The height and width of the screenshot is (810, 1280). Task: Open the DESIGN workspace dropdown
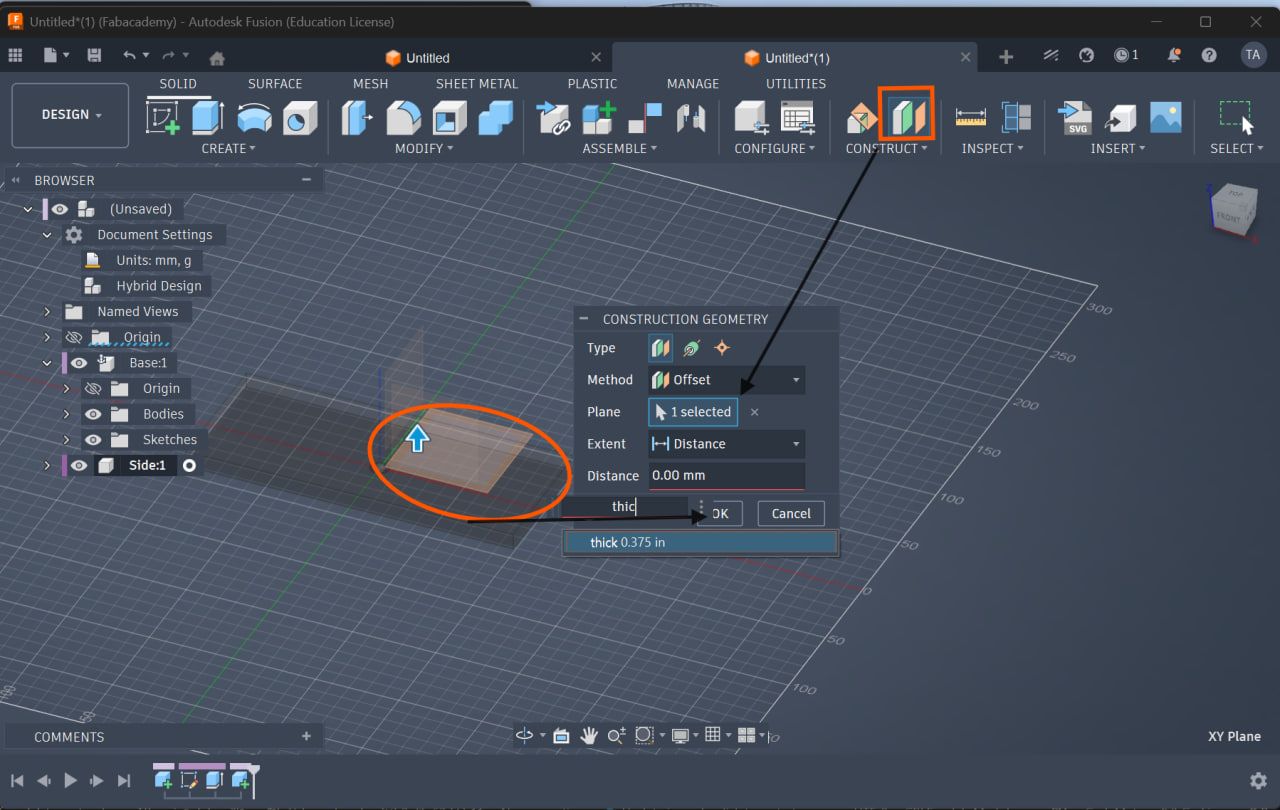(70, 115)
